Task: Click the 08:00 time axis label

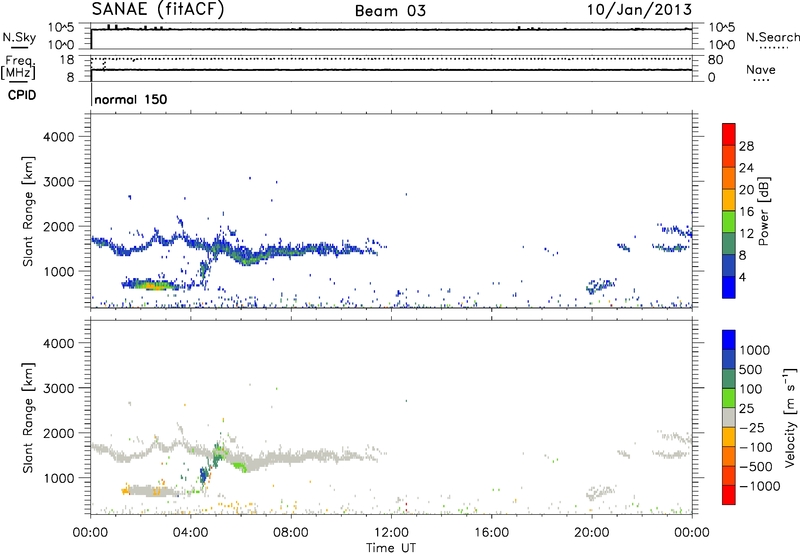Action: [x=290, y=533]
